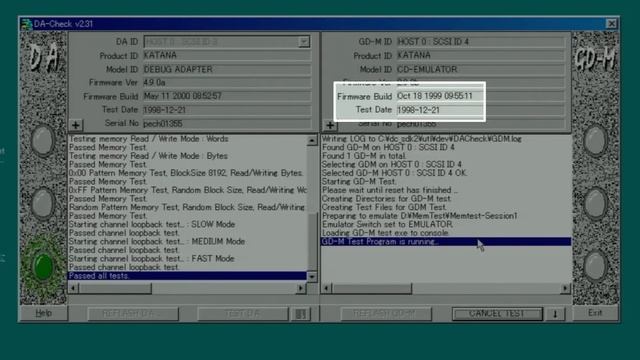Select the 'GD-M Test Program is running' log line
This screenshot has width=640, height=360.
[x=446, y=242]
